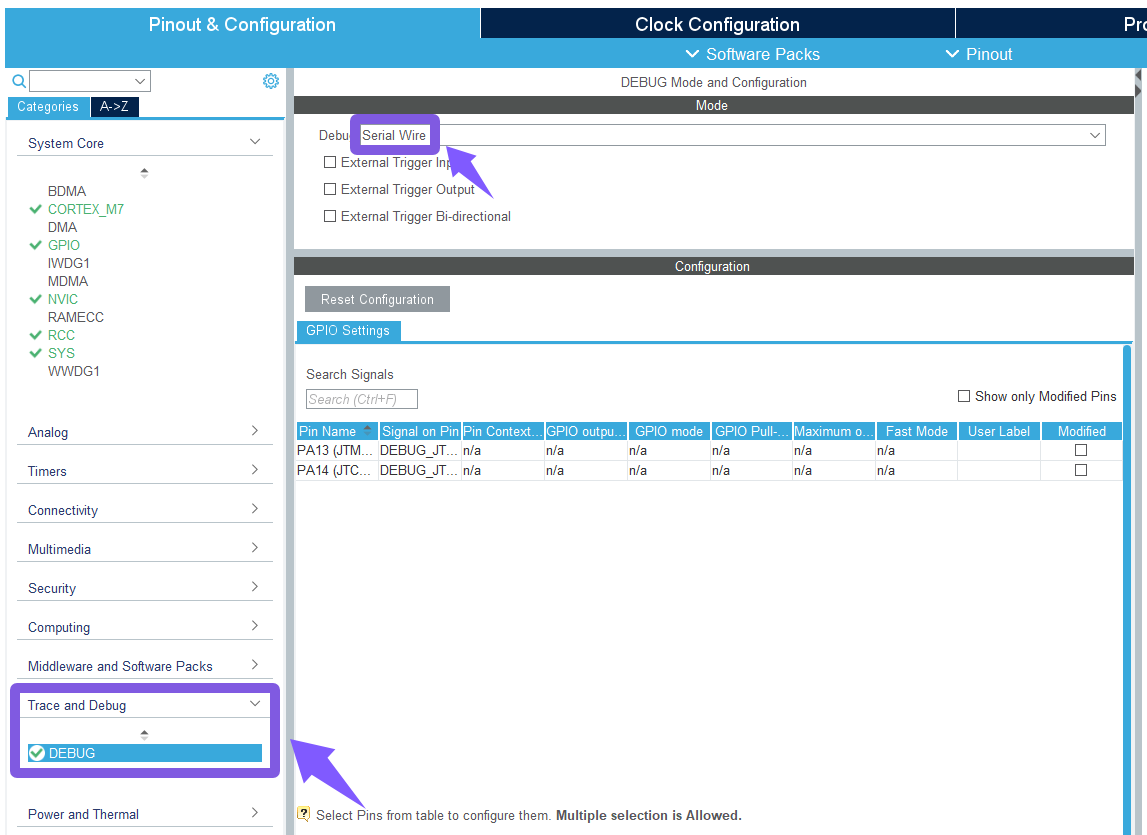This screenshot has height=835, width=1147.
Task: Collapse the Trace and Debug category
Action: coord(255,704)
